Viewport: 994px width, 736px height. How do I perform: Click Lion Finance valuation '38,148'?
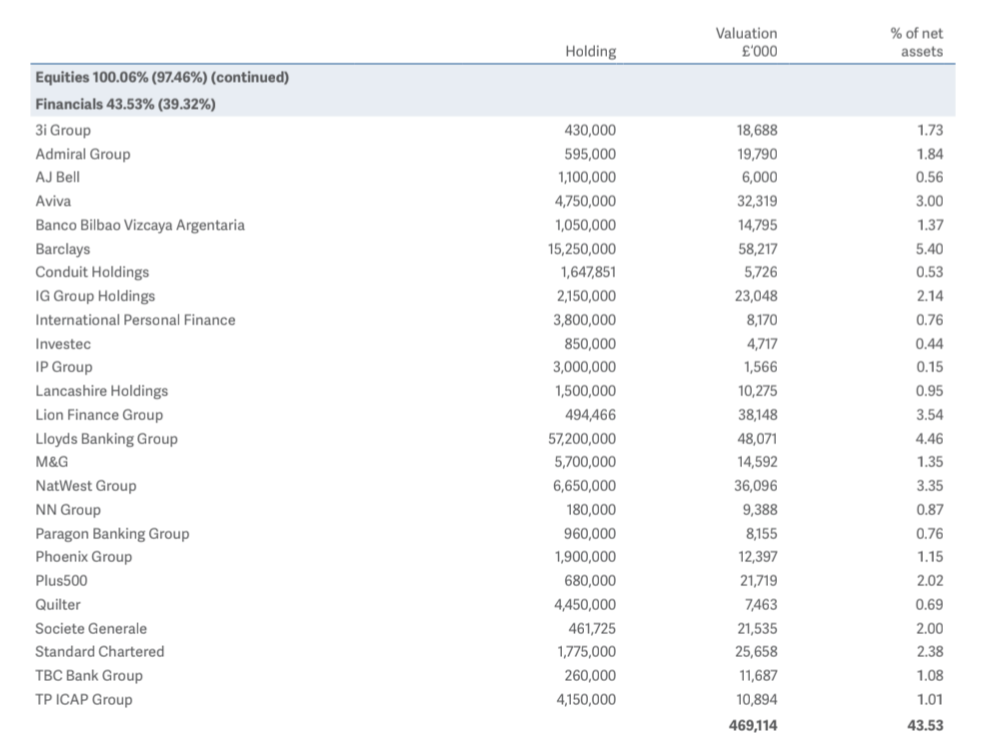(757, 415)
